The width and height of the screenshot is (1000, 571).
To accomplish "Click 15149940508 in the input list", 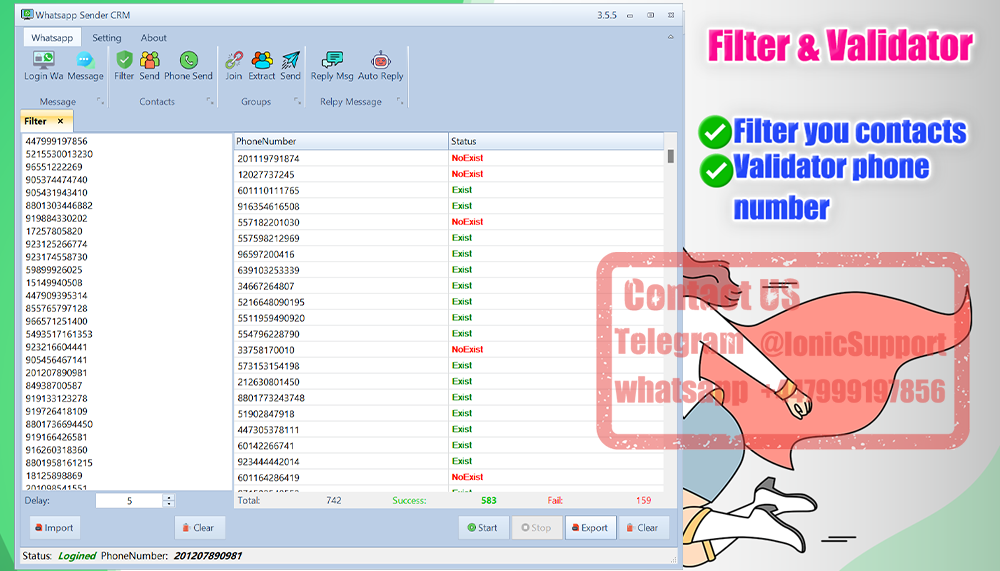I will (54, 283).
